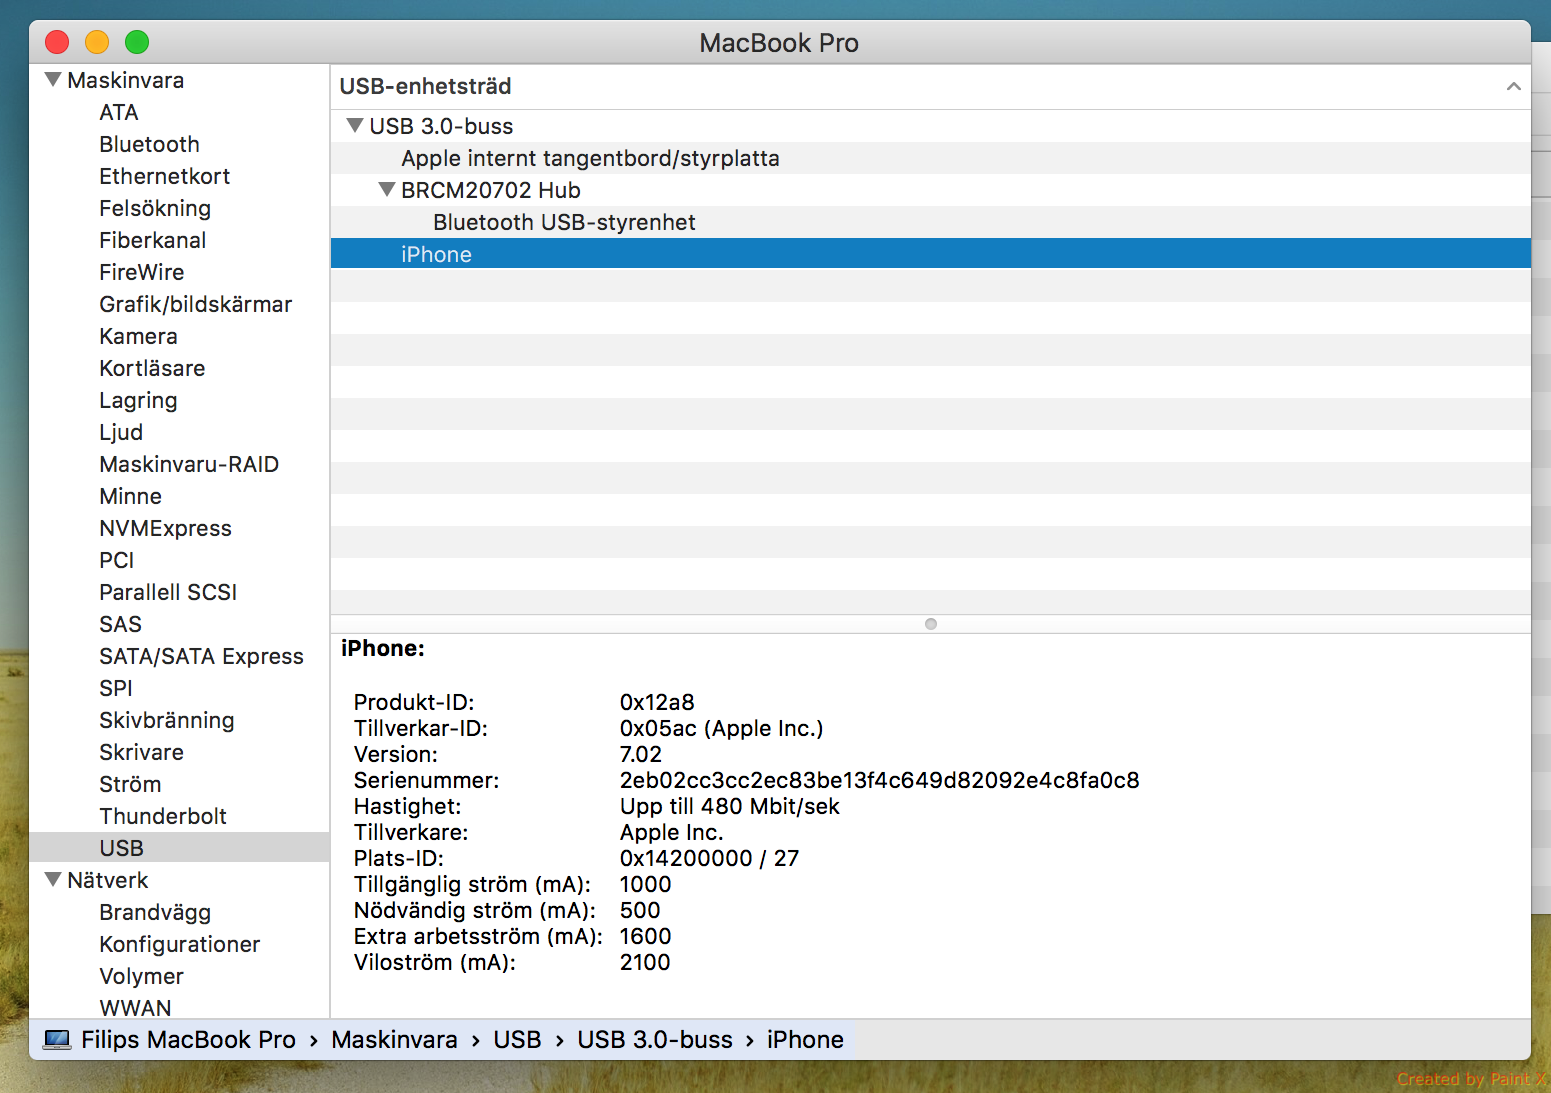Collapse the Maskinvara section
The image size is (1551, 1093).
click(x=54, y=80)
